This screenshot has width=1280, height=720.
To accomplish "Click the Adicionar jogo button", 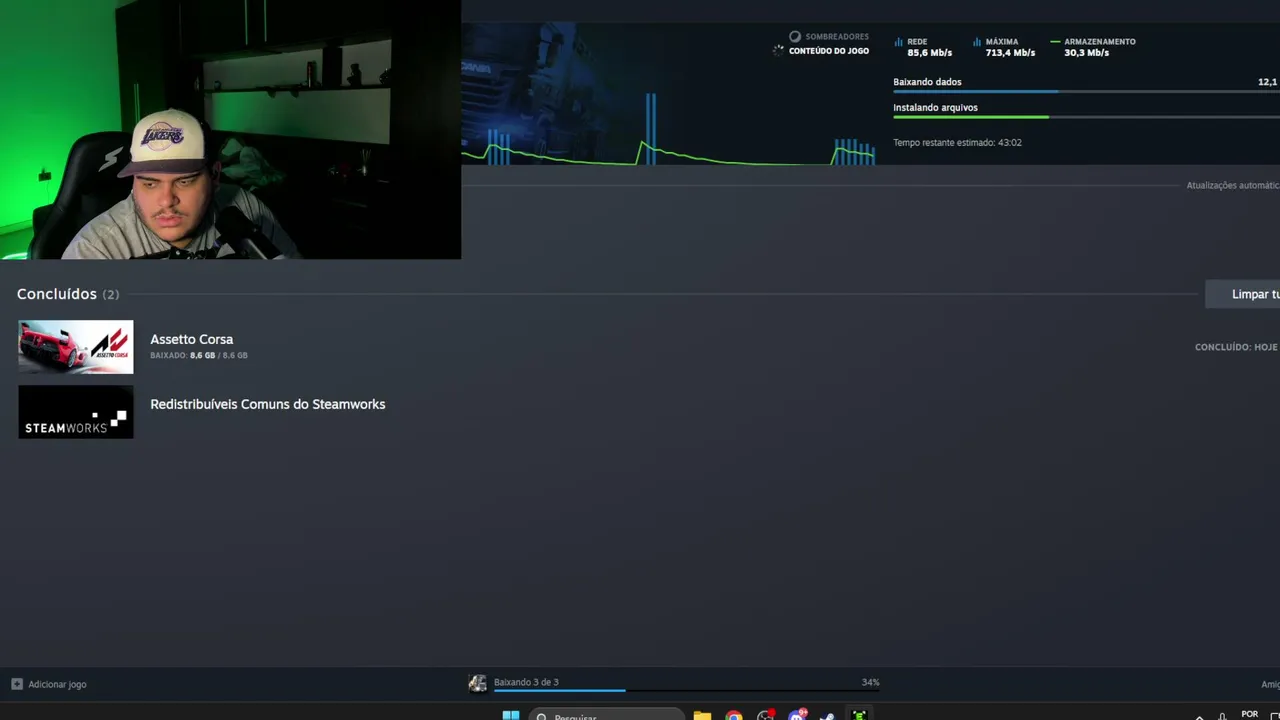I will click(x=49, y=684).
